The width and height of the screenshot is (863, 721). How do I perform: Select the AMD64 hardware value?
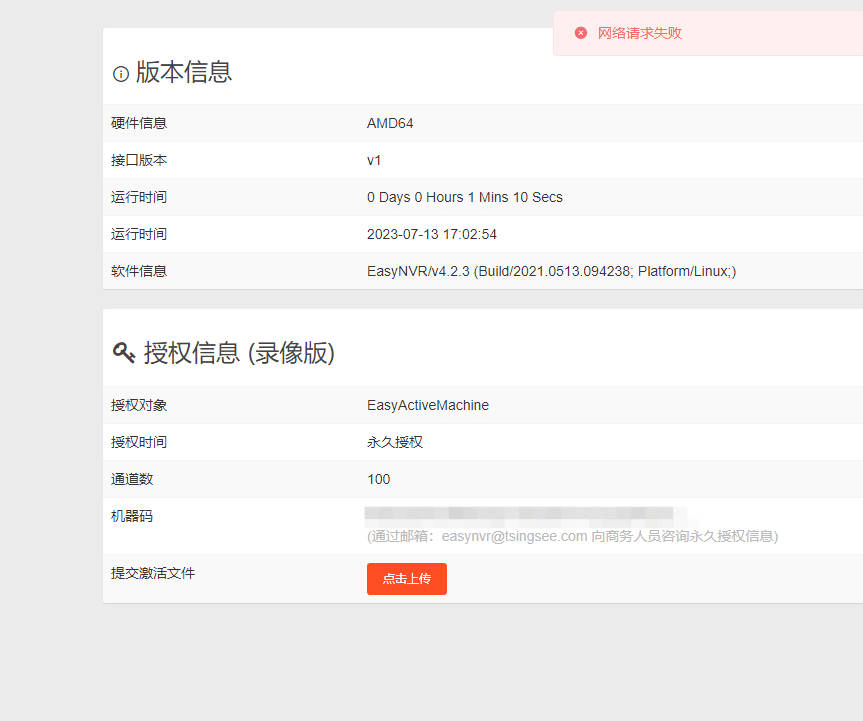(x=390, y=123)
